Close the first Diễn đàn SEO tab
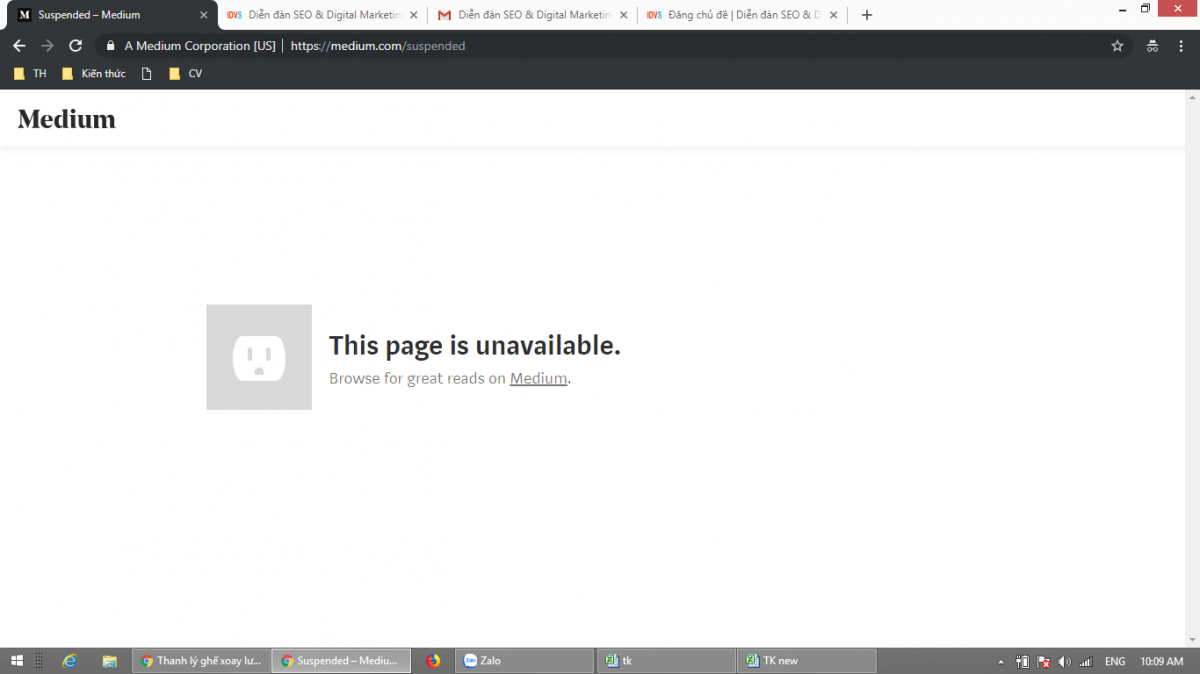Viewport: 1200px width, 674px height. point(414,15)
